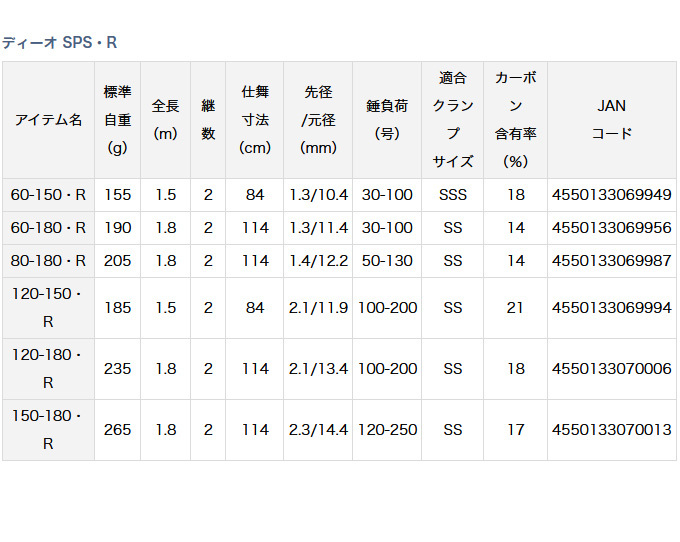Select the 適合クランプサイズ header cell

click(x=453, y=120)
